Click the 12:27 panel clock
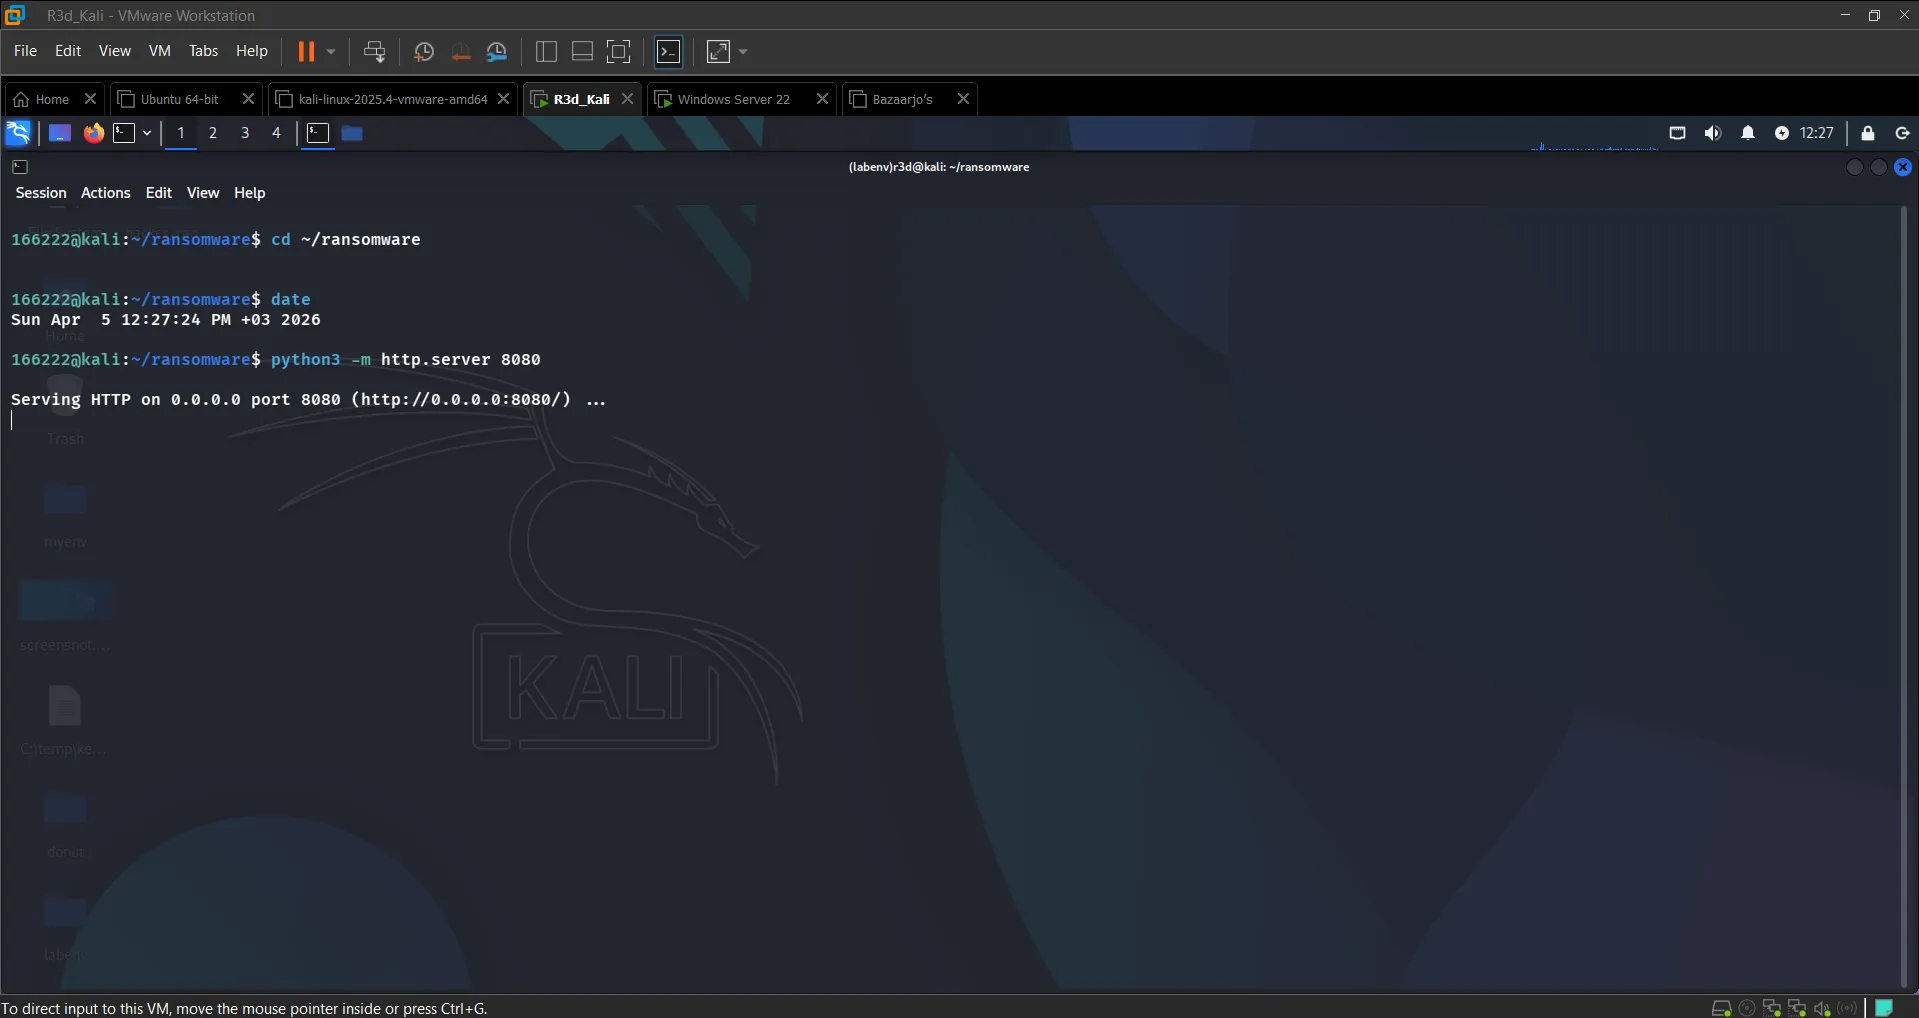 tap(1817, 133)
